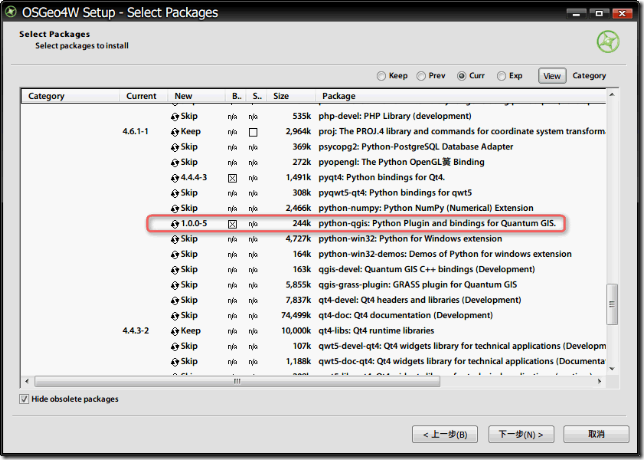Select the Prev radio button
The width and height of the screenshot is (644, 460).
[x=421, y=76]
